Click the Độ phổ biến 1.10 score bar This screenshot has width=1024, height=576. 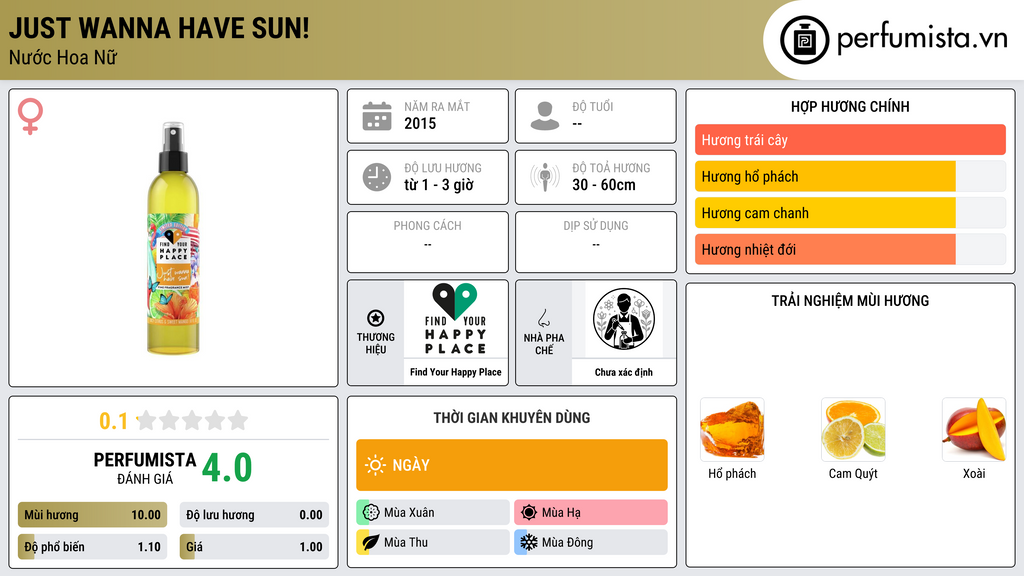pos(92,547)
